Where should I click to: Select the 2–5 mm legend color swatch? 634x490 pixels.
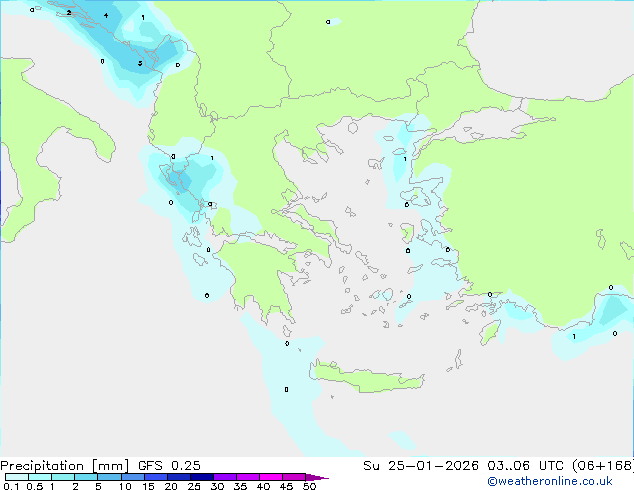[86, 477]
